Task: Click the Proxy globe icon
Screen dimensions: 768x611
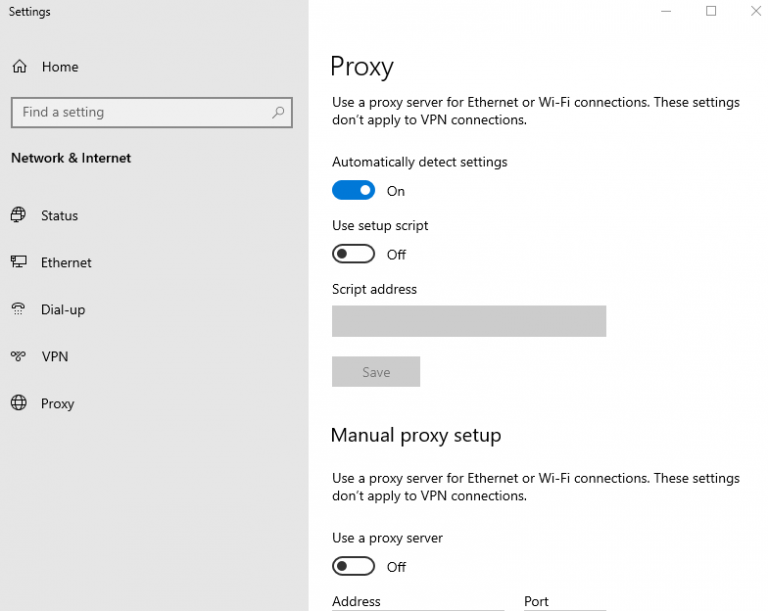Action: 19,403
